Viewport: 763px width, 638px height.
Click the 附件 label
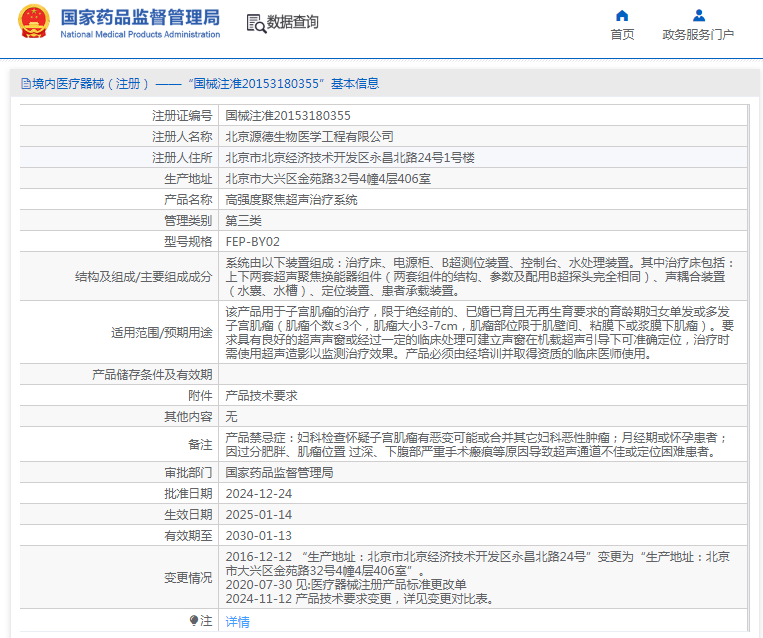pos(200,396)
